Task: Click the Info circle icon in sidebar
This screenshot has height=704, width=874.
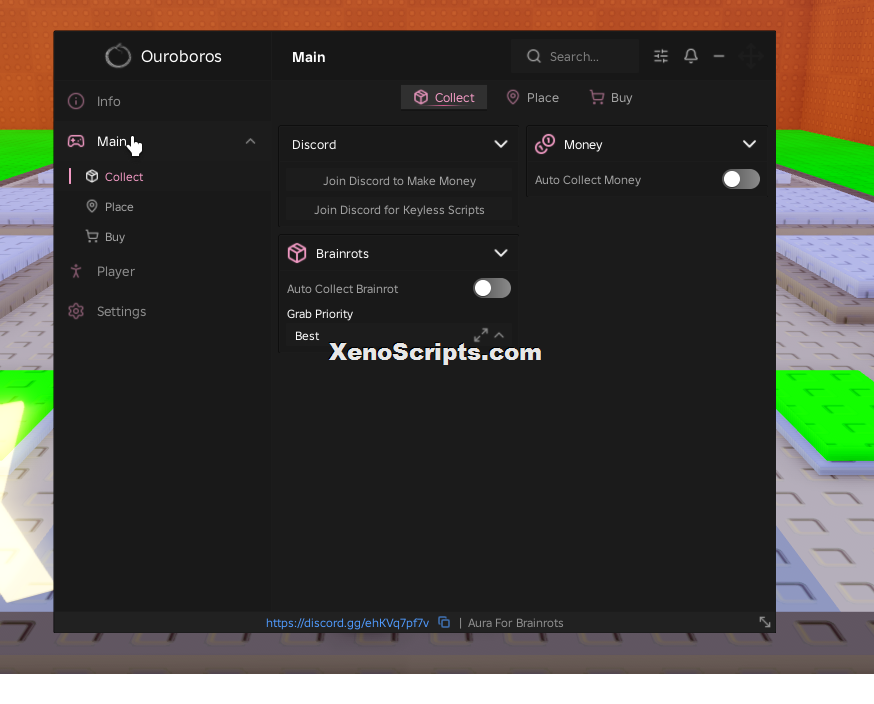Action: 76,101
